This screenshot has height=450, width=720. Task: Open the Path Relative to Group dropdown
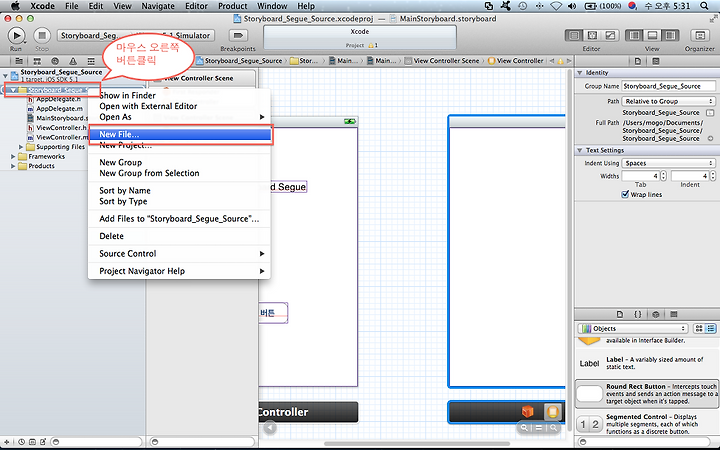pos(668,101)
